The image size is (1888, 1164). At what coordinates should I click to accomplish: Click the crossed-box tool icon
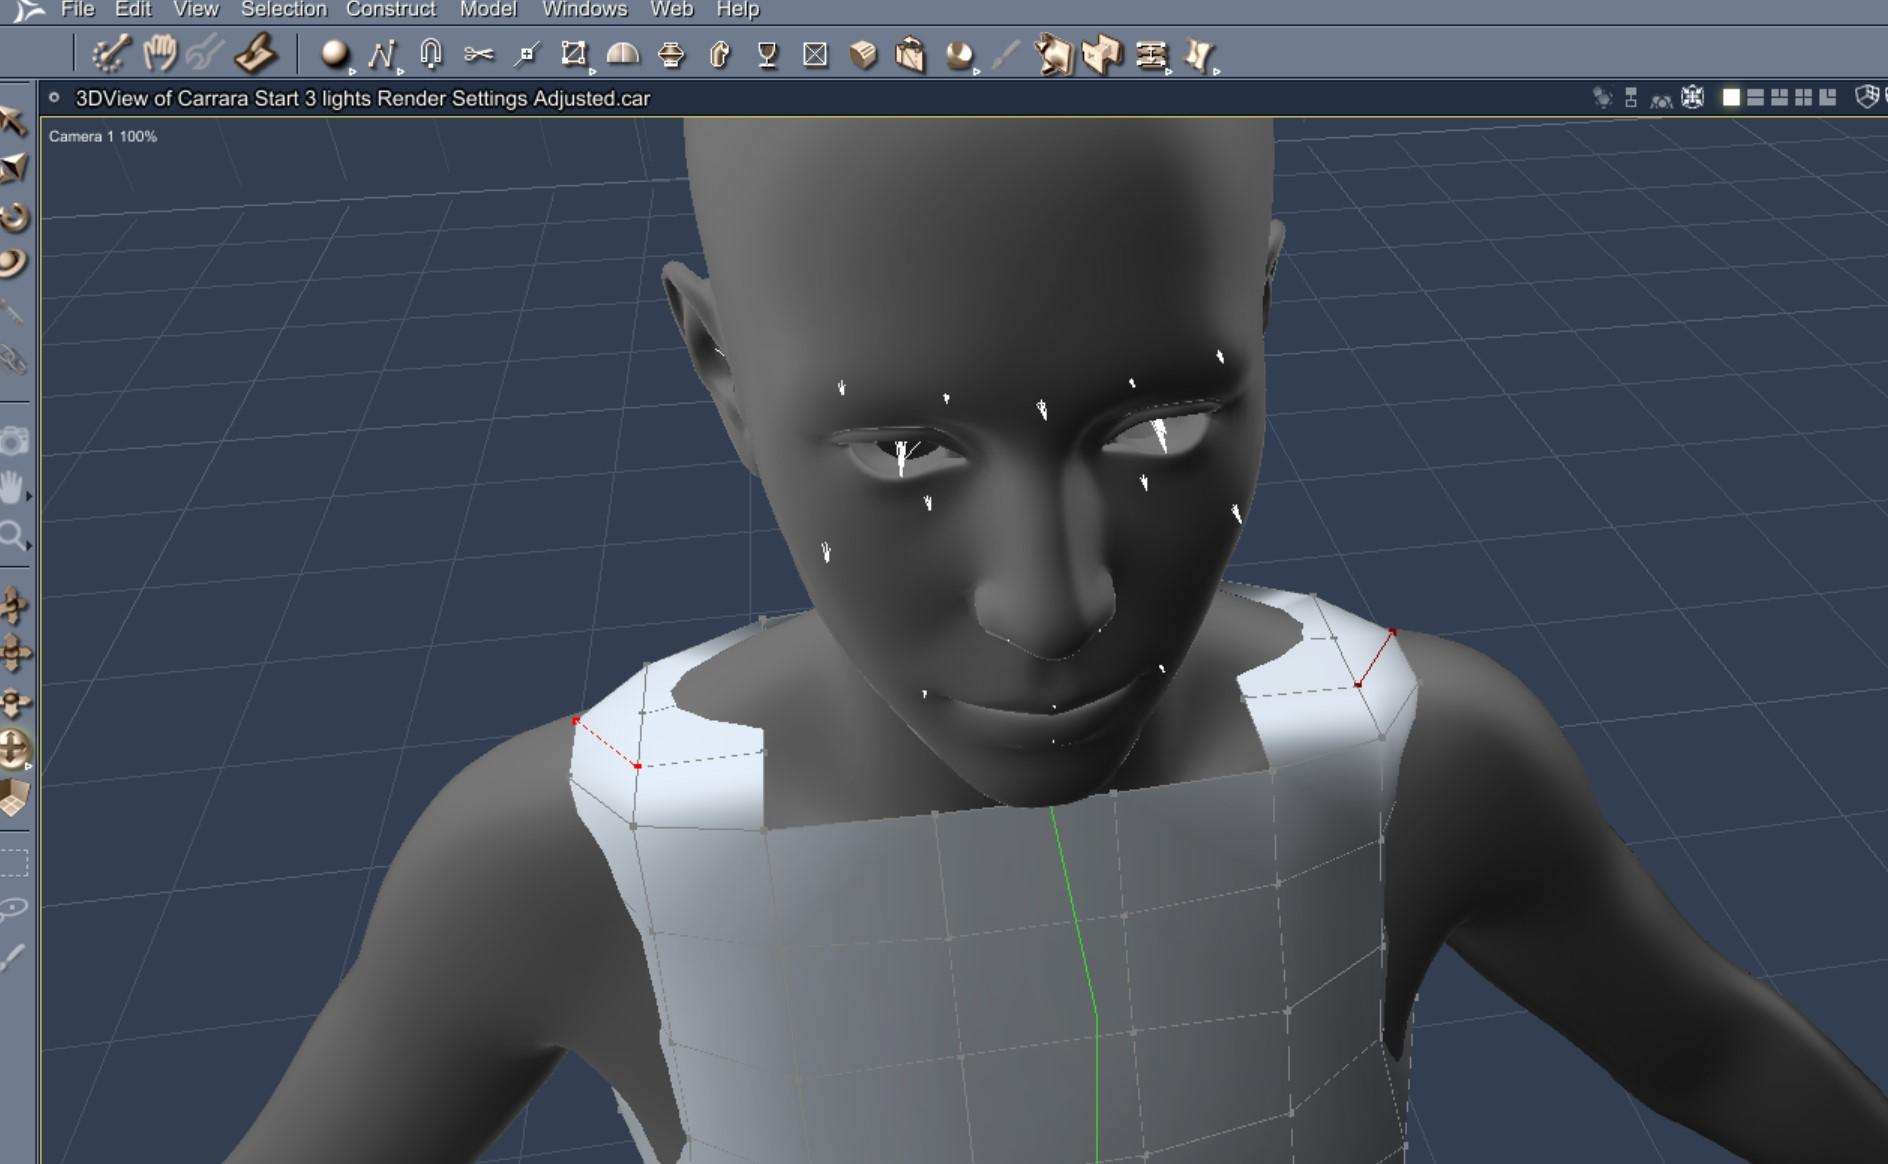pyautogui.click(x=815, y=54)
